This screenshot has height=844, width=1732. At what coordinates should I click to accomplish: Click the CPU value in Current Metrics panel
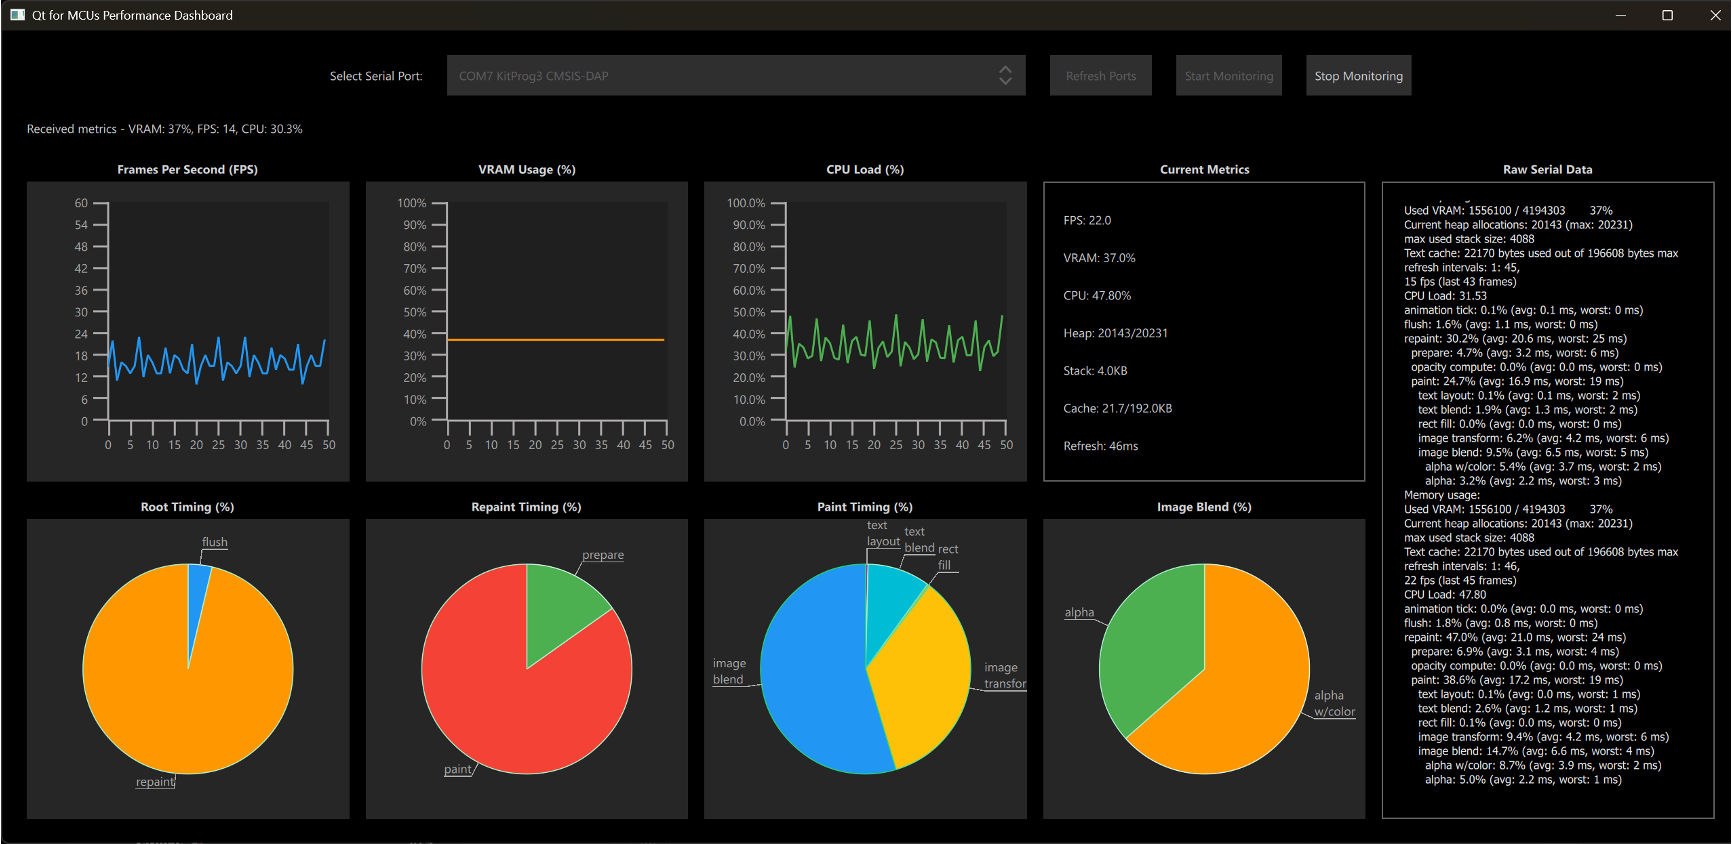1097,296
